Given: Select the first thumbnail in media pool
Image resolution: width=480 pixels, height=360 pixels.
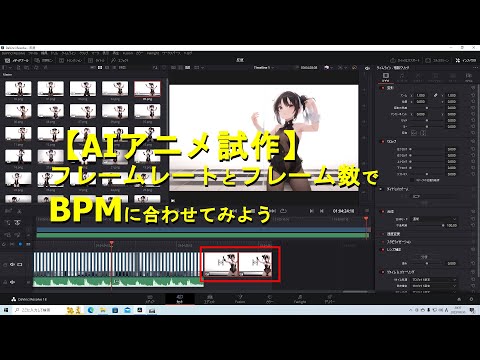Looking at the screenshot, I should tap(18, 89).
